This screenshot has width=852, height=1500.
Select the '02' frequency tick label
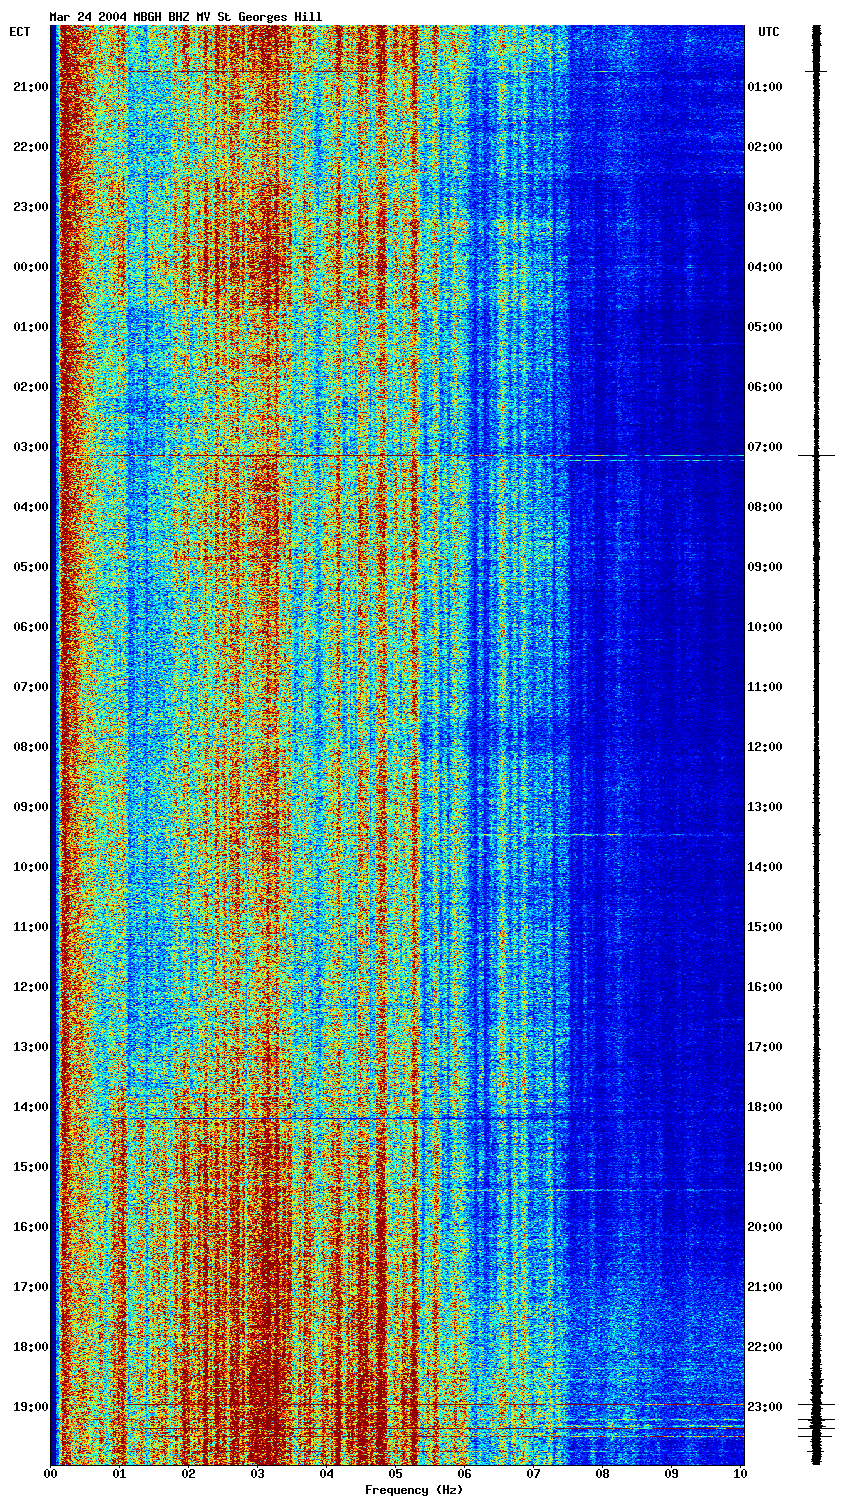[189, 1474]
